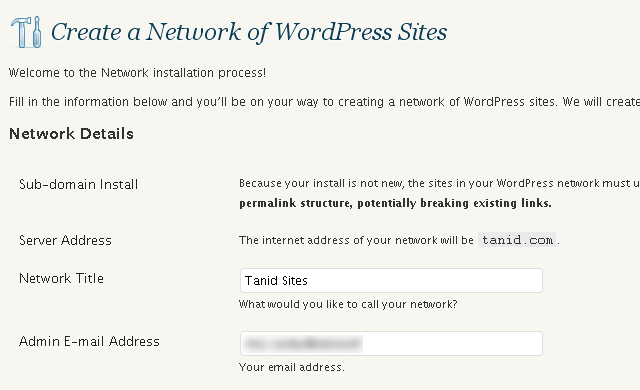640x390 pixels.
Task: Click the 'Server Address' row label
Action: coord(65,240)
